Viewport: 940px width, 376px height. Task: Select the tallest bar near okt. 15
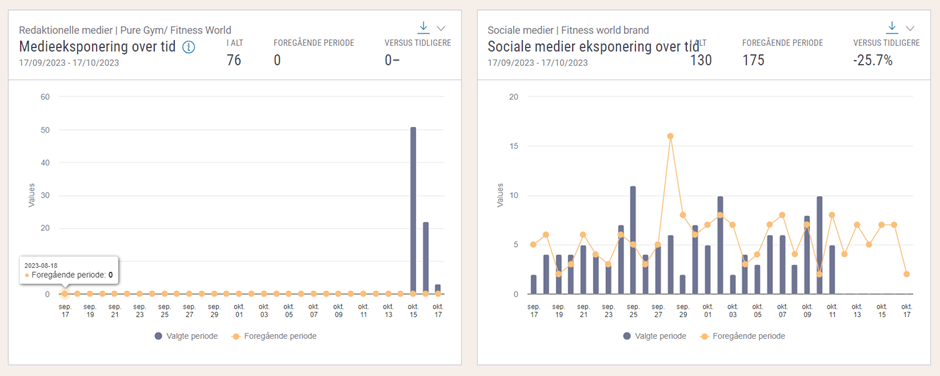click(x=413, y=210)
